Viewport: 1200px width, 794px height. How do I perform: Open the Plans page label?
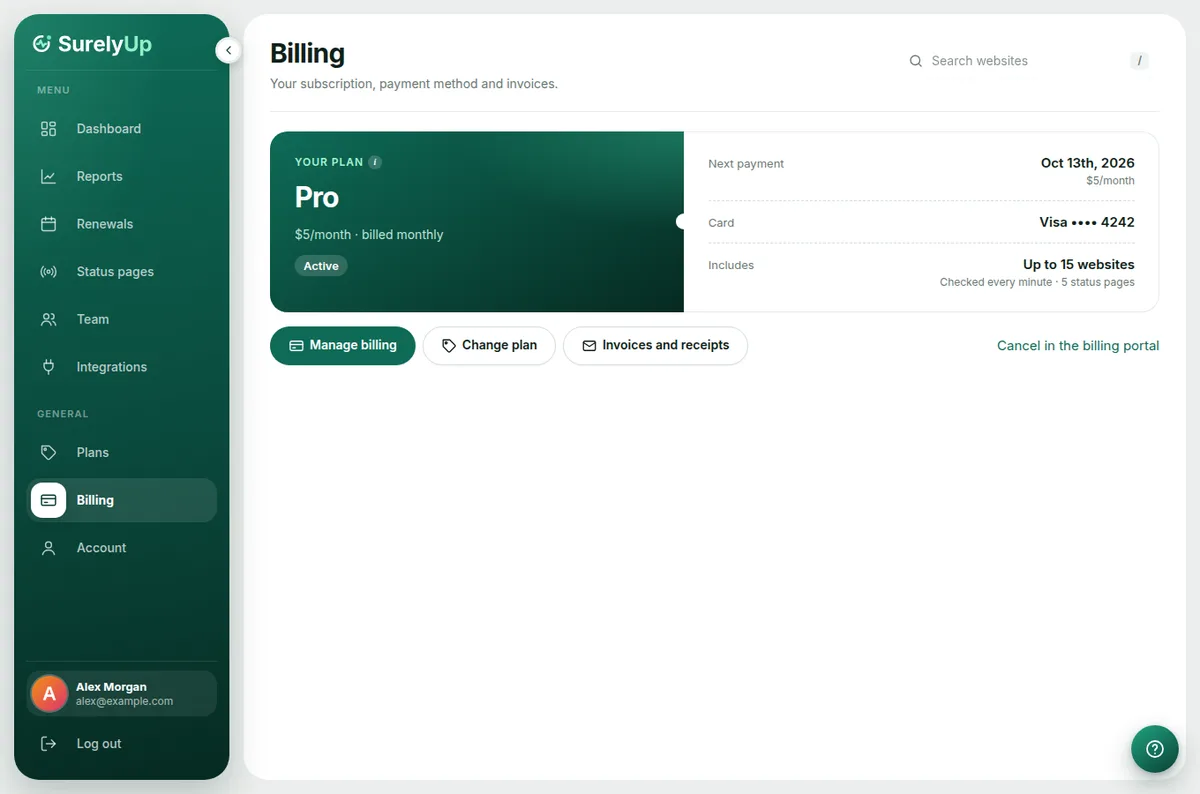point(93,452)
